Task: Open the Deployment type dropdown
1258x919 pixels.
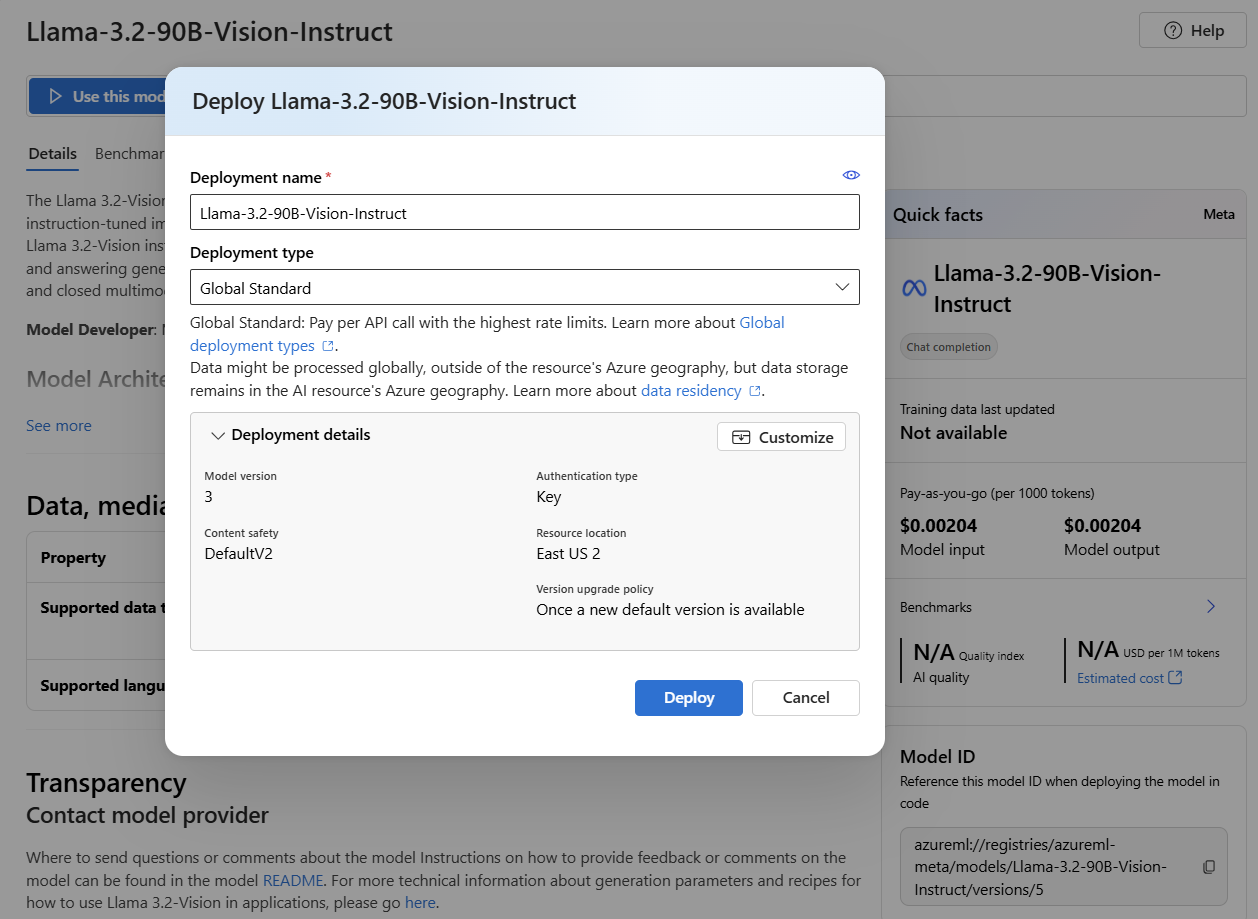Action: [841, 287]
